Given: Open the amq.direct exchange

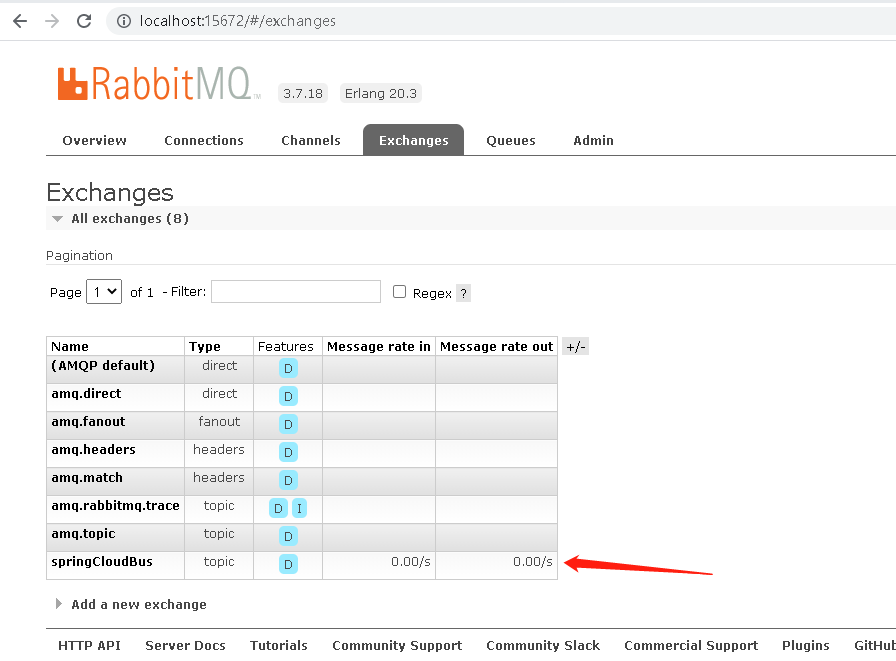Looking at the screenshot, I should [86, 394].
